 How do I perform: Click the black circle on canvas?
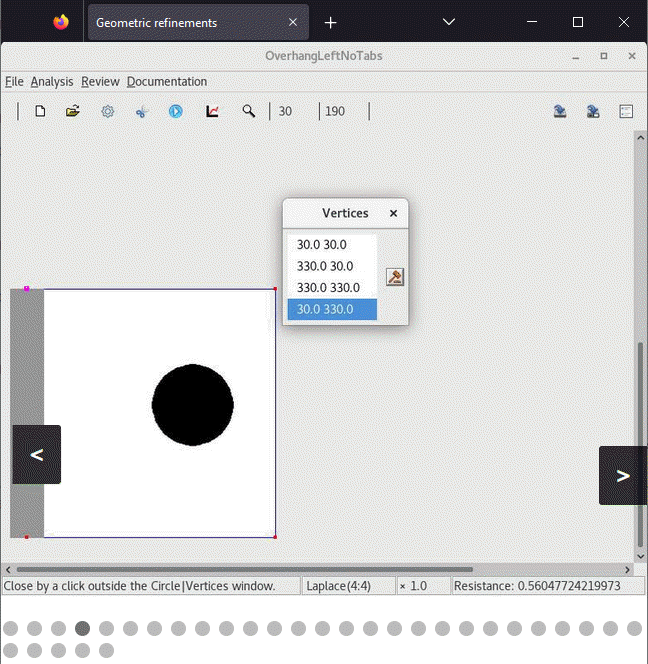click(x=192, y=405)
